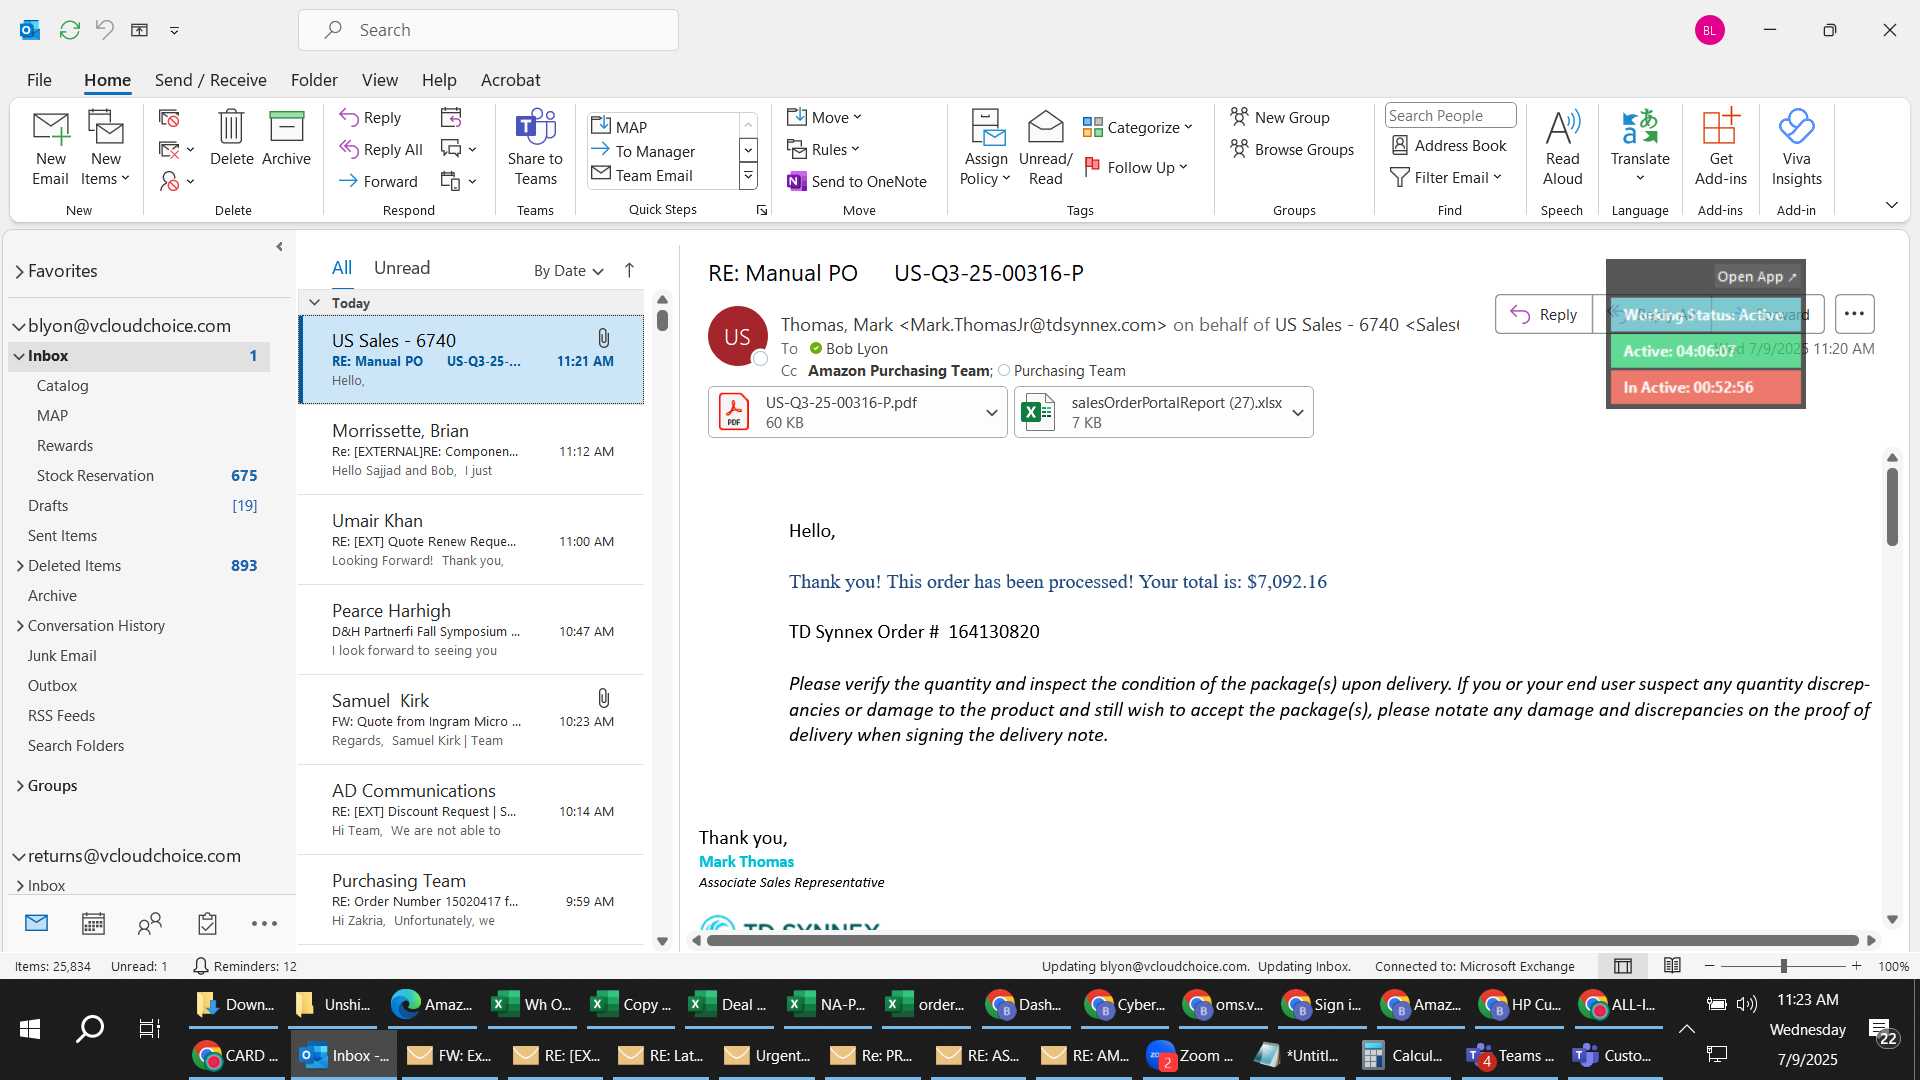Viewport: 1920px width, 1080px height.
Task: Forward the selected email
Action: [378, 181]
